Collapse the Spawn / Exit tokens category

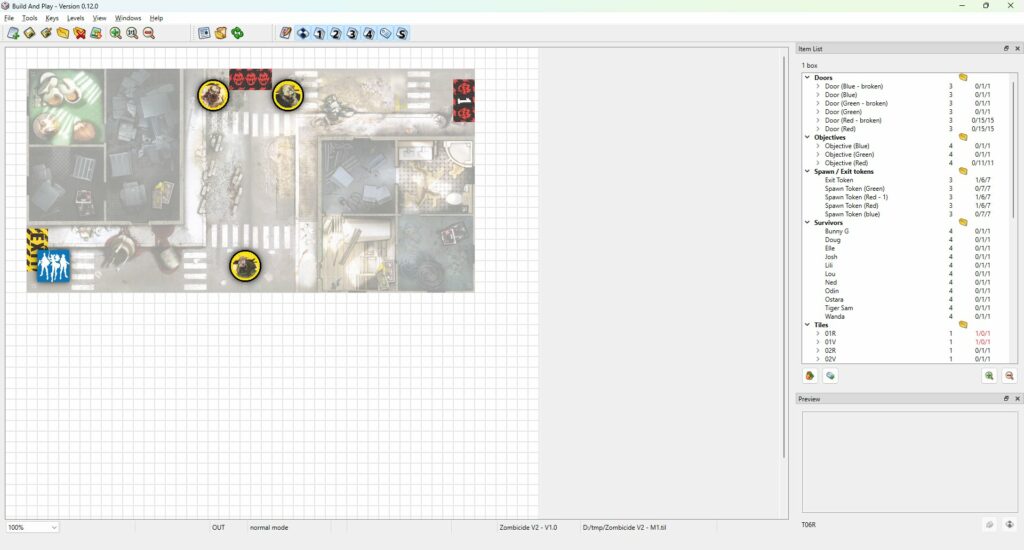[807, 171]
